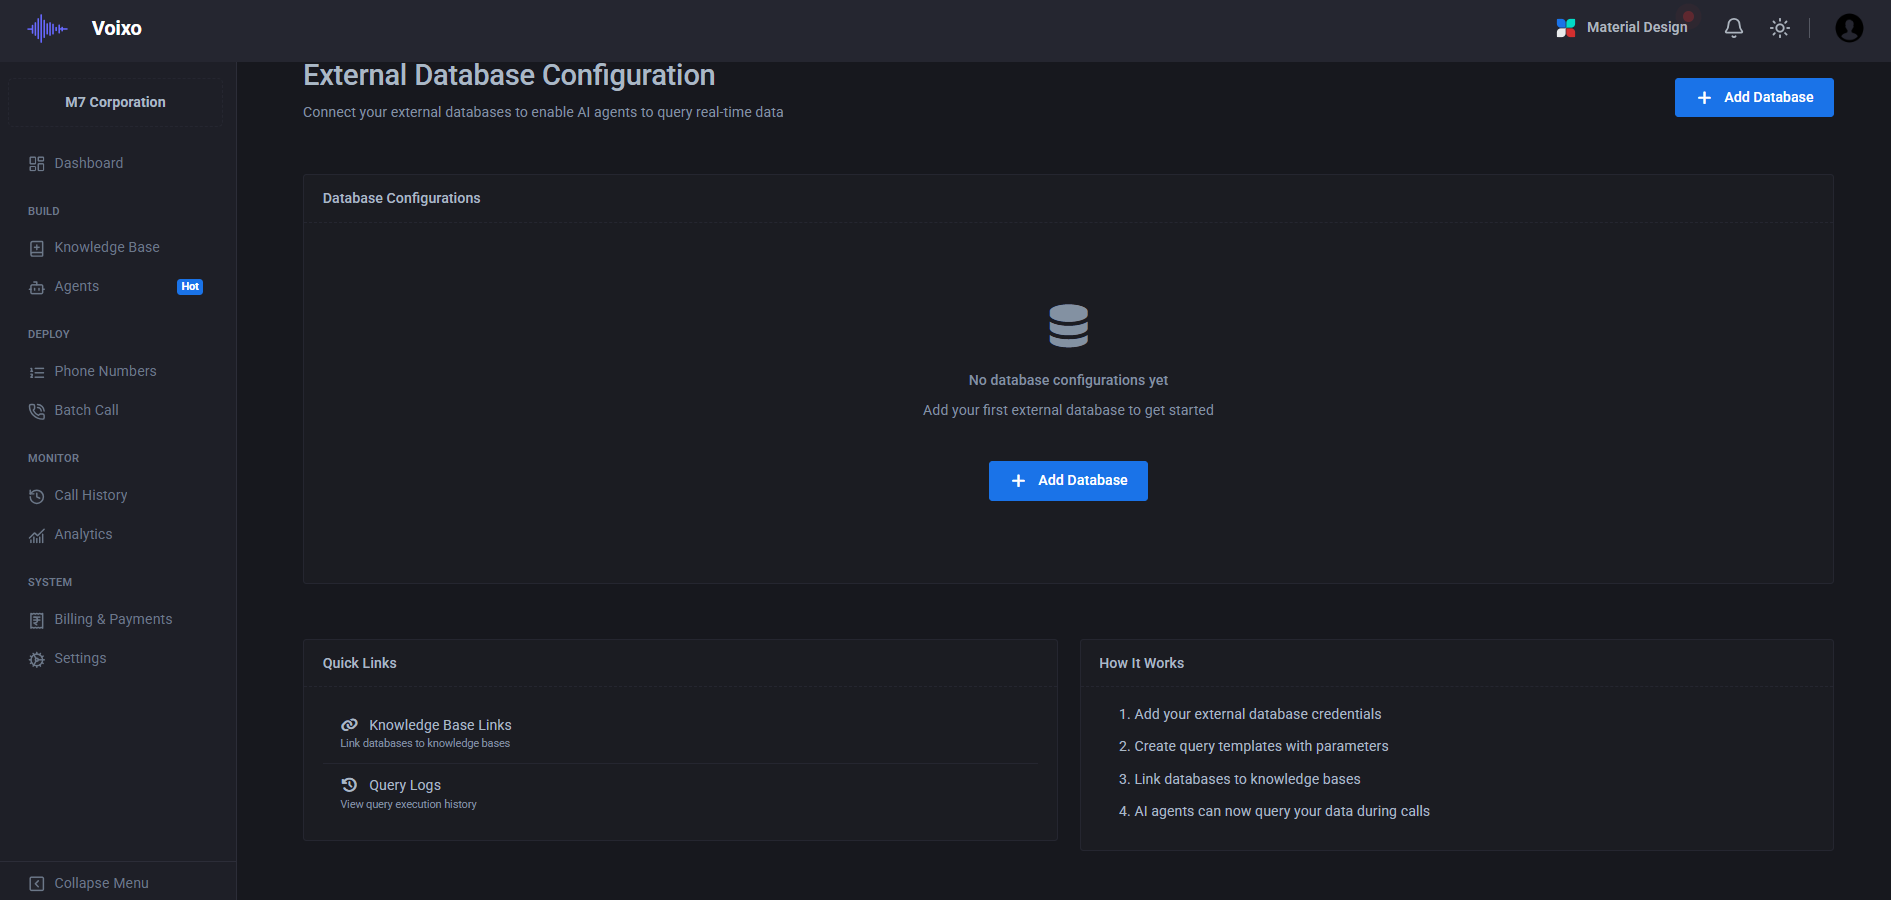Select Batch Call from the Deploy section
The height and width of the screenshot is (900, 1891).
(87, 410)
